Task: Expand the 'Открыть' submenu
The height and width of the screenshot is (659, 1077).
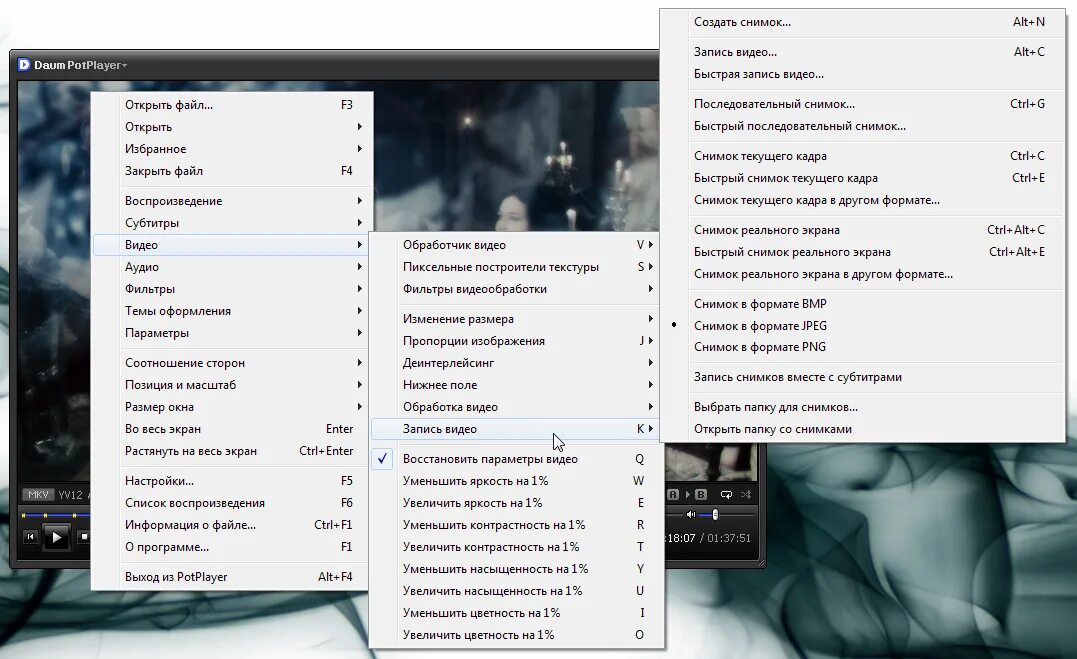Action: pyautogui.click(x=232, y=126)
